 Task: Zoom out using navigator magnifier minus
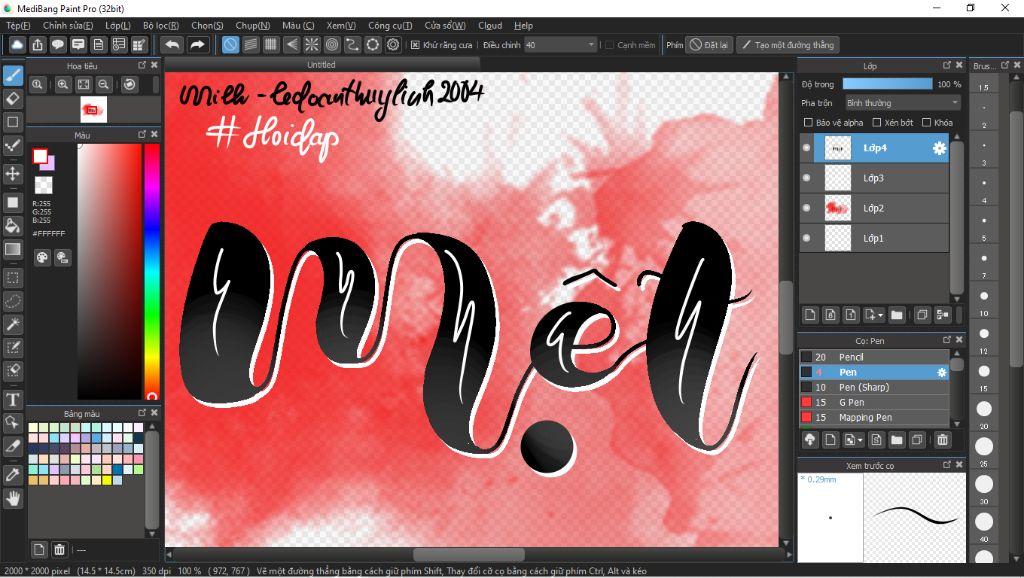[103, 84]
